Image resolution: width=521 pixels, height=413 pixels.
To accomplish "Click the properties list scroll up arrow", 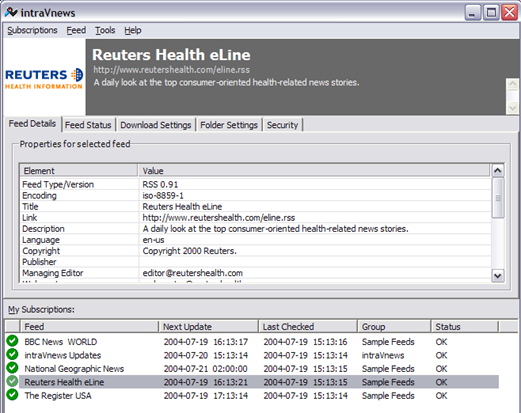I will coord(498,170).
